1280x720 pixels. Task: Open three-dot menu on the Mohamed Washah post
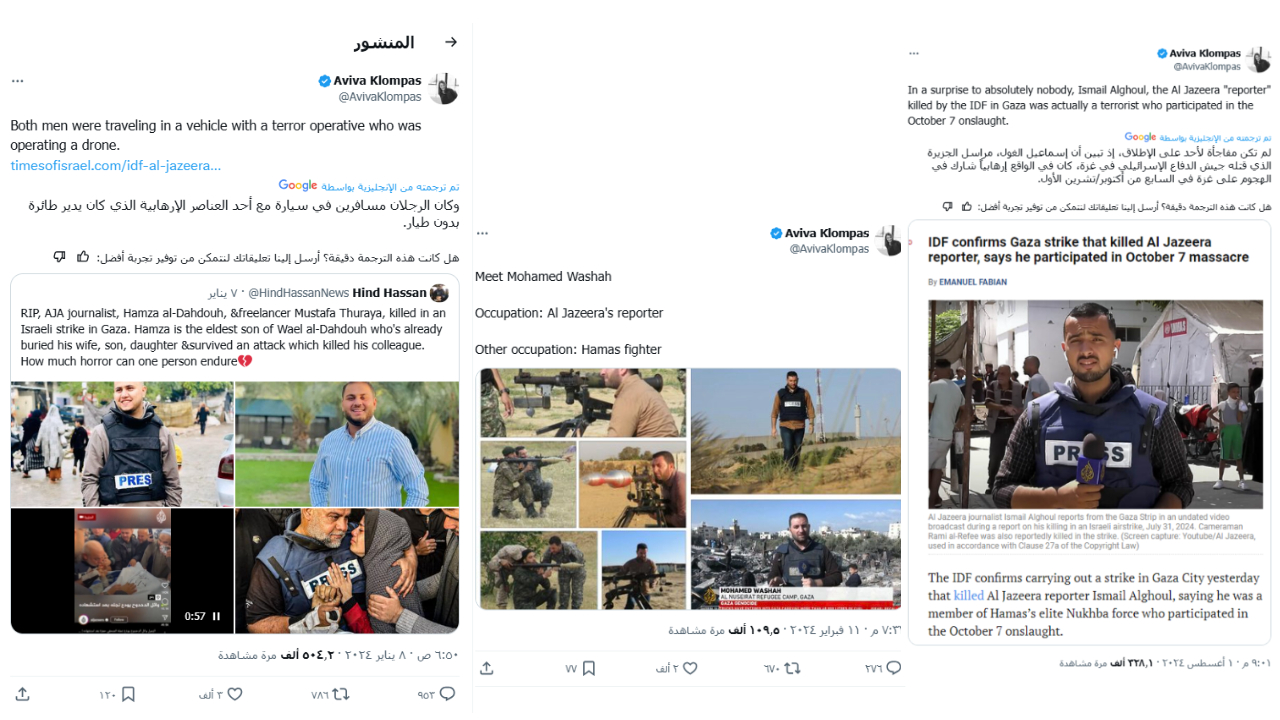[x=482, y=232]
